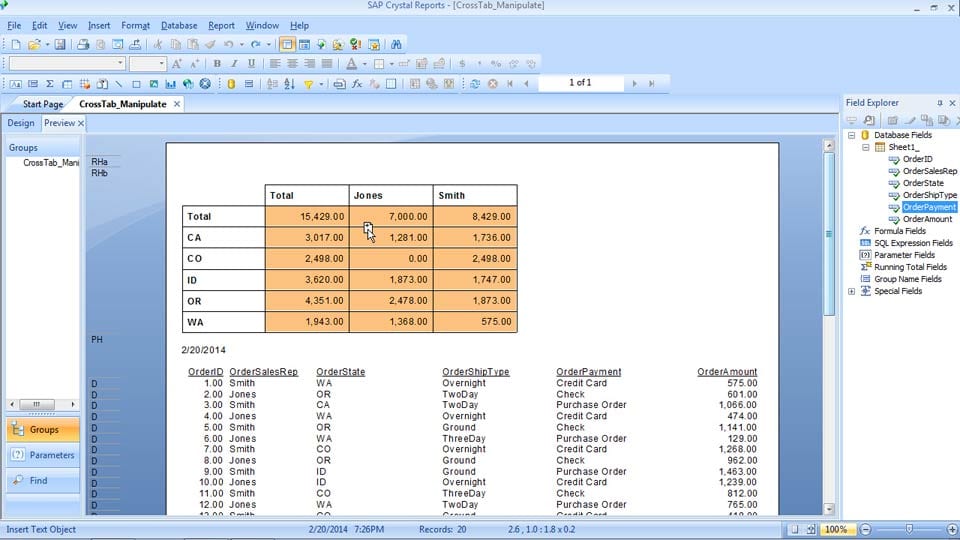Toggle italic formatting
This screenshot has width=960, height=540.
pos(234,64)
